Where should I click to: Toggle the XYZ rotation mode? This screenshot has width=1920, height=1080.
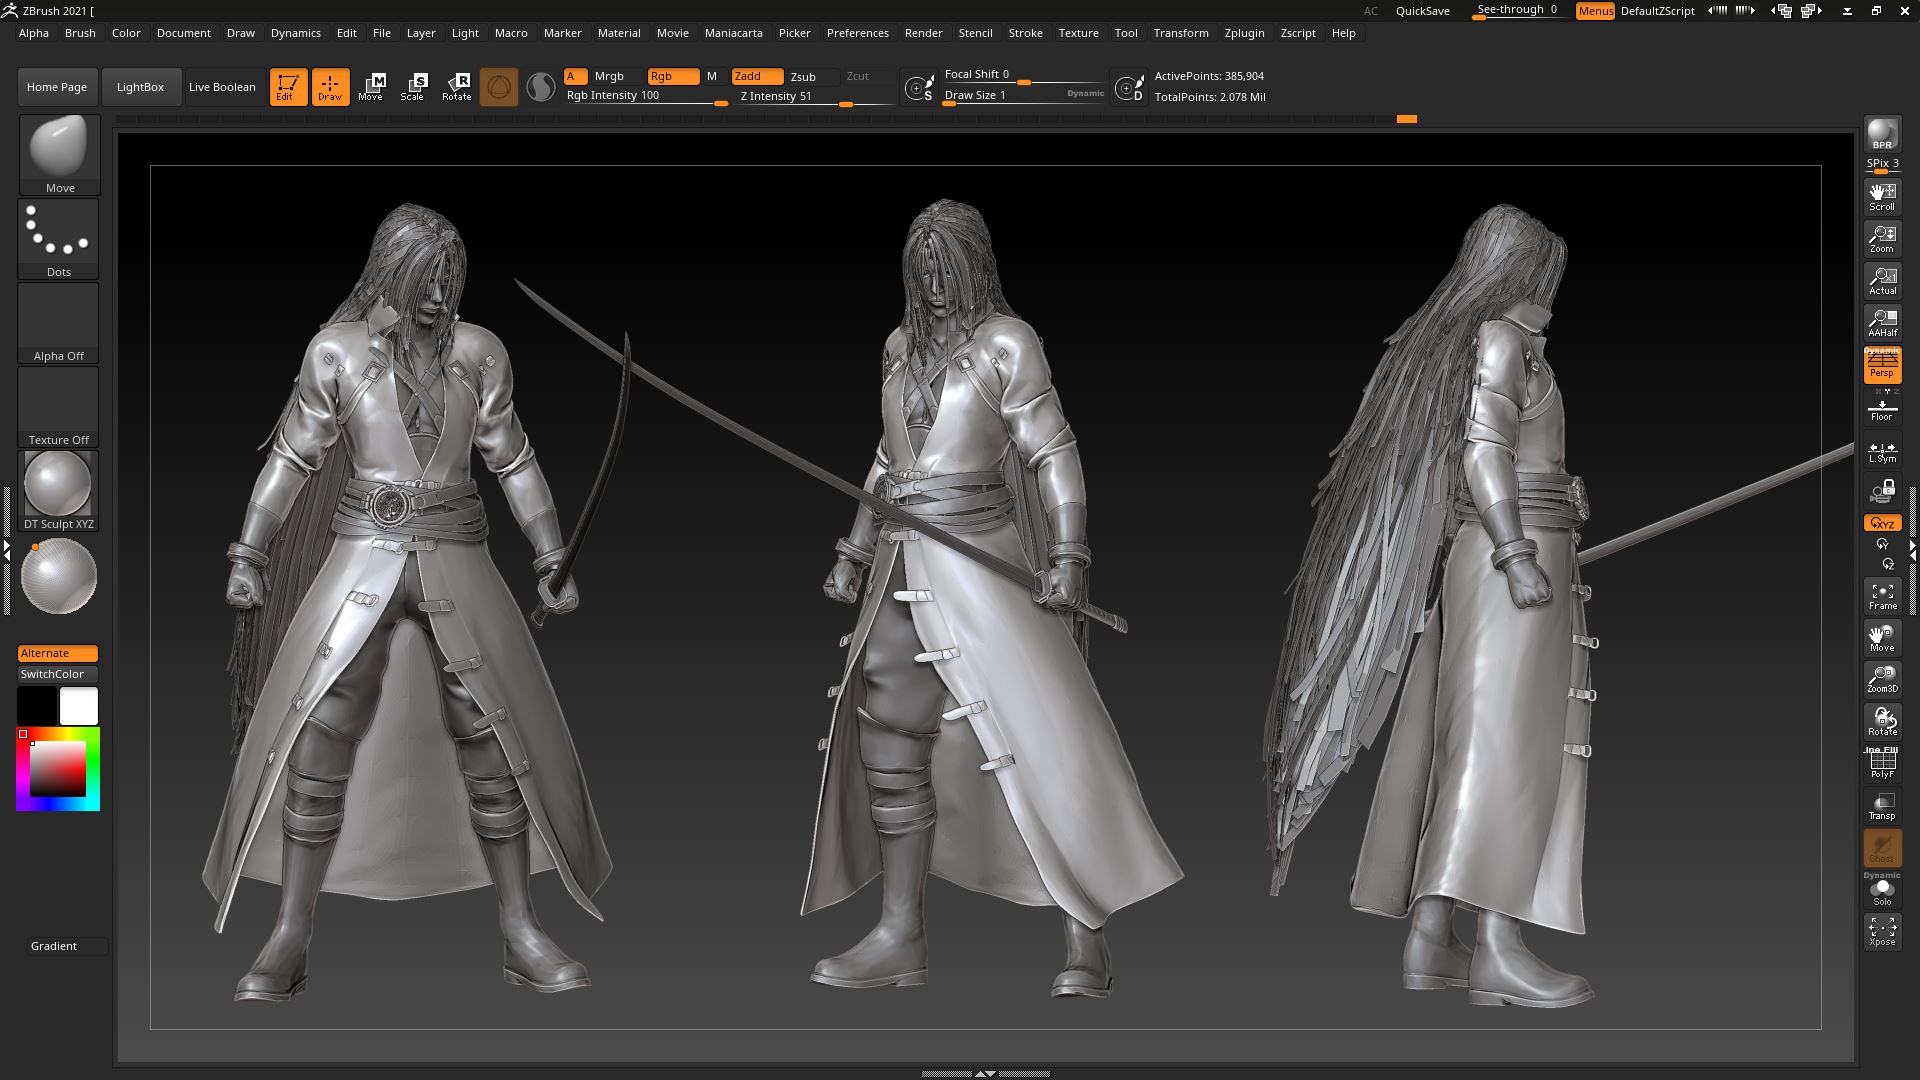(x=1882, y=523)
